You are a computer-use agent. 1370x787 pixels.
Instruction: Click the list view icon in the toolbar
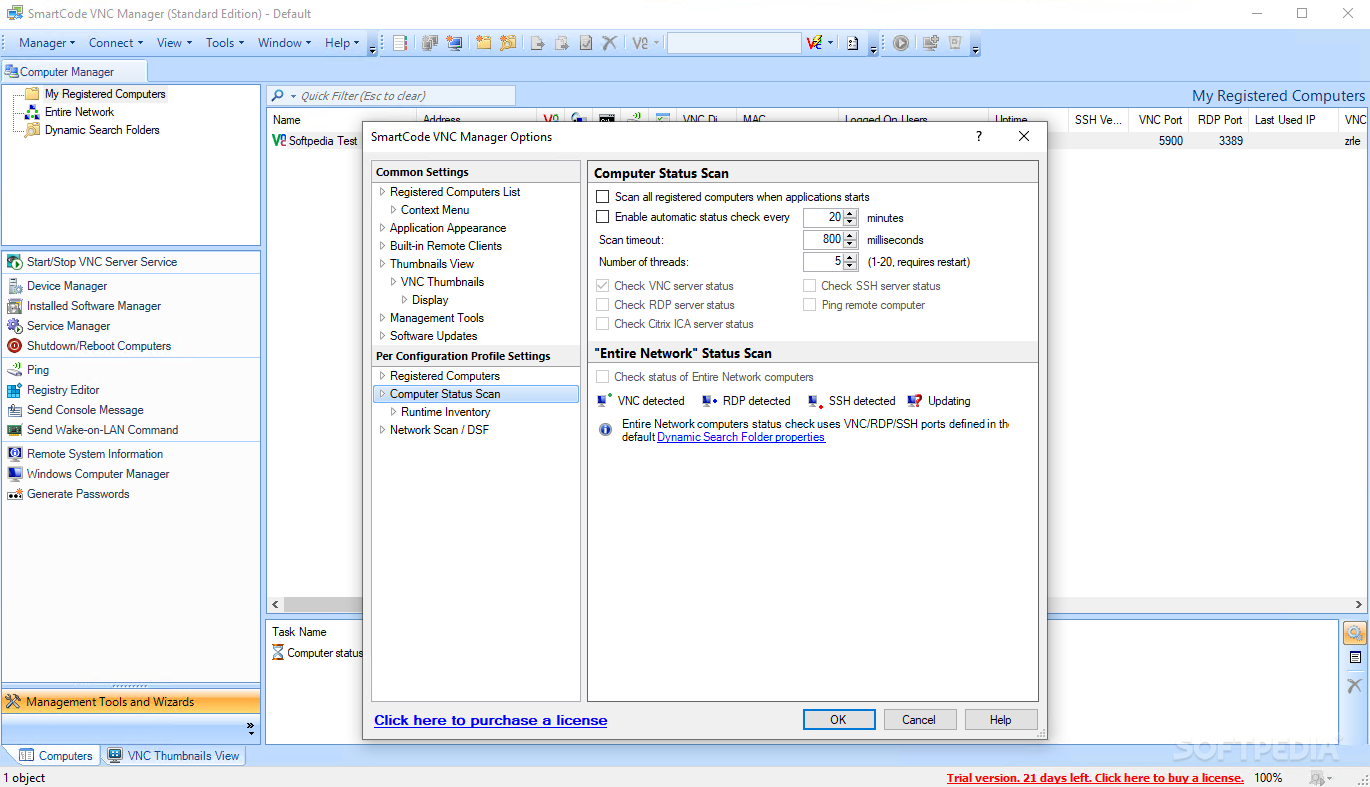[400, 43]
